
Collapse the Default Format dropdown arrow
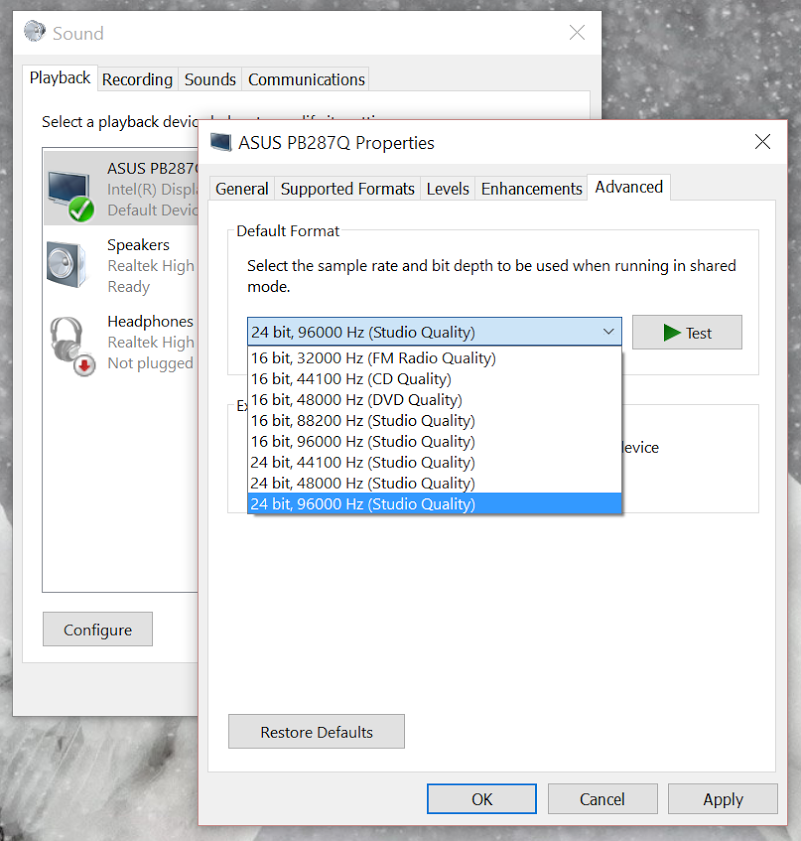(x=608, y=332)
